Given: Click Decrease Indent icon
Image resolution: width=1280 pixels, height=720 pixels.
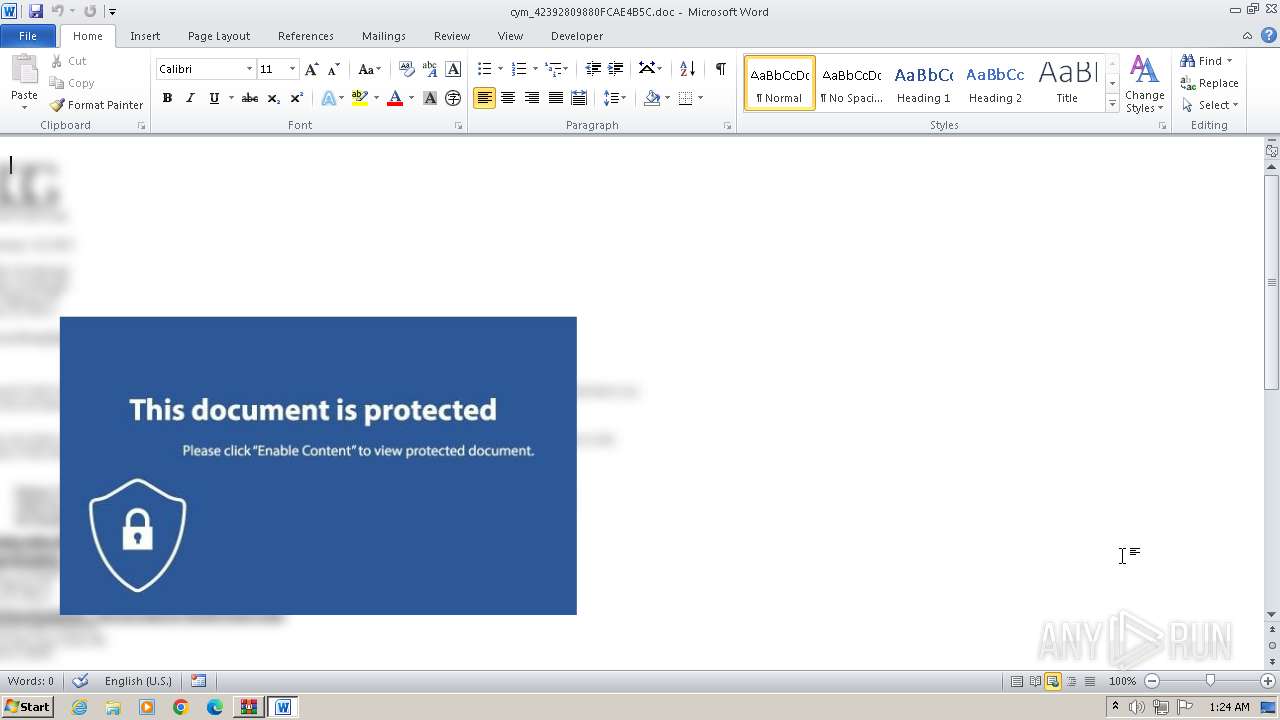Looking at the screenshot, I should (x=593, y=69).
